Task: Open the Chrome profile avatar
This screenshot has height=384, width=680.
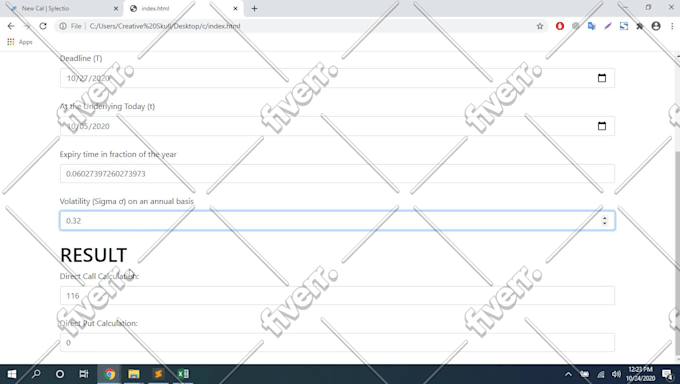Action: click(x=656, y=26)
